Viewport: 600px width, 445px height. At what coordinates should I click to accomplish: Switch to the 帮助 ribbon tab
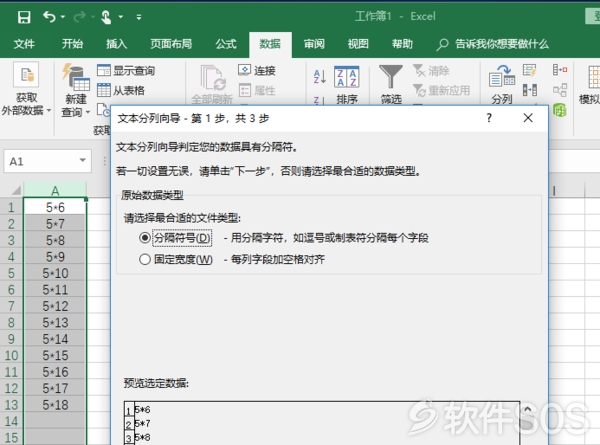pos(402,44)
